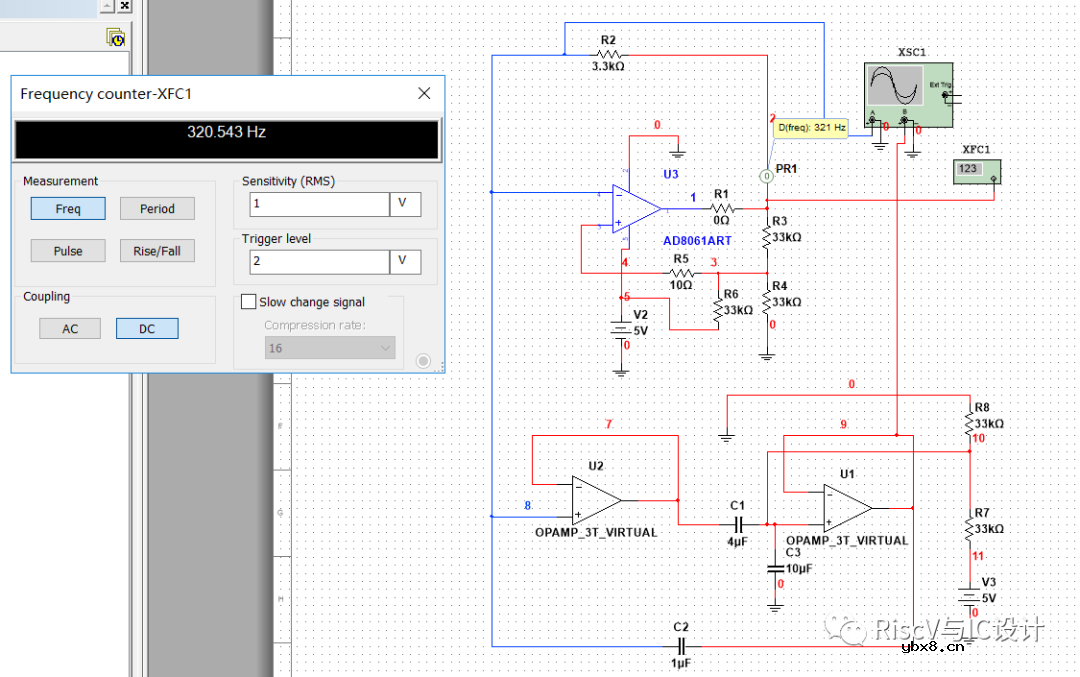Select resistor R2 3.3kΩ
Screen dimensions: 1080x677
coord(608,54)
